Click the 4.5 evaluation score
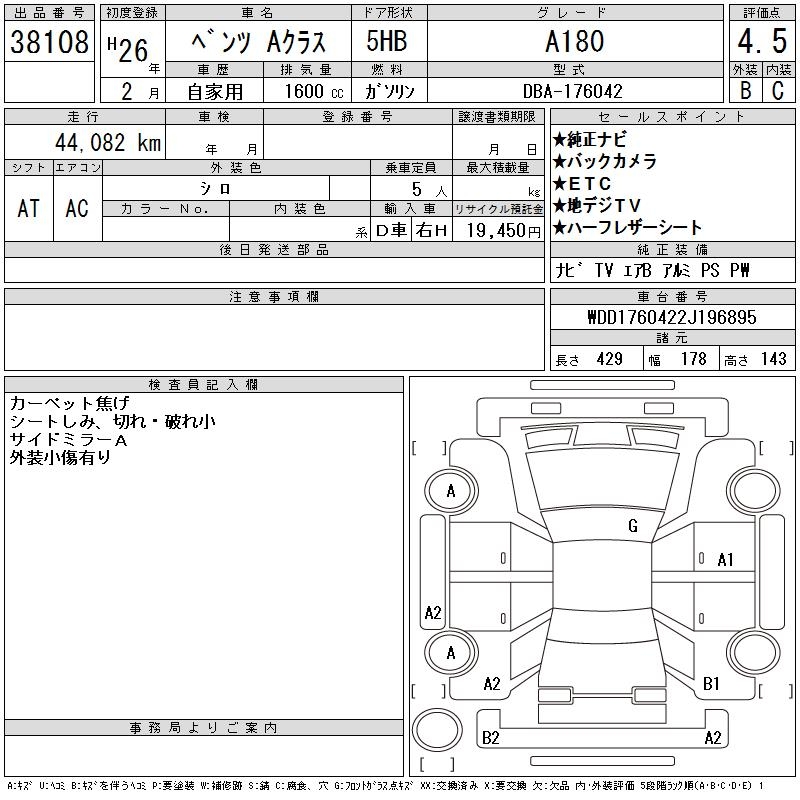 pos(762,41)
